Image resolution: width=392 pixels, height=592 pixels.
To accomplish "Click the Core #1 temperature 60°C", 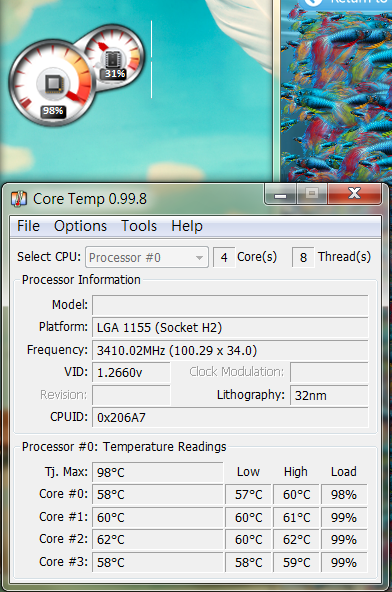I will pos(157,517).
